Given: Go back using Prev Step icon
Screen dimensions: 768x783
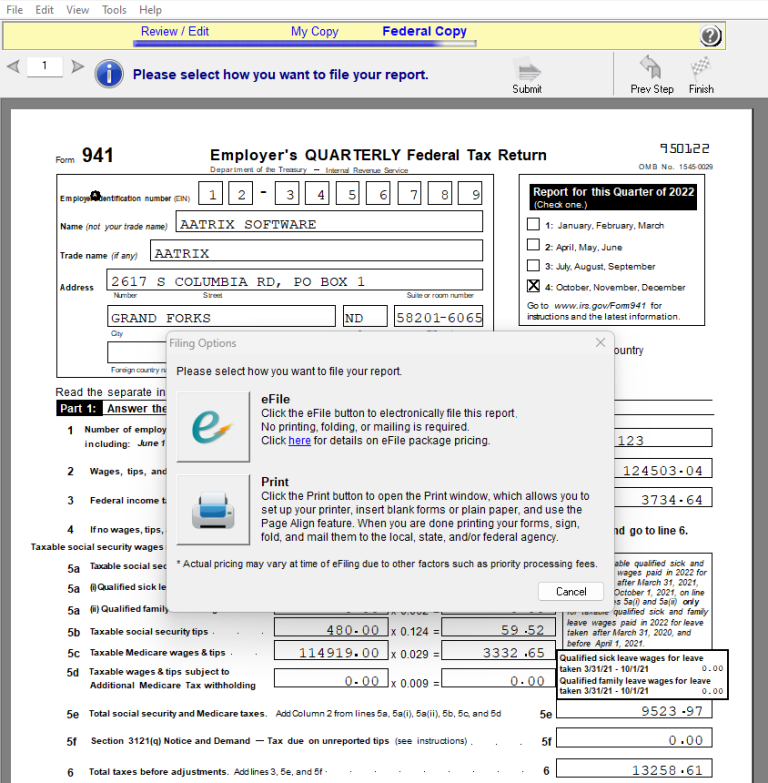Looking at the screenshot, I should pyautogui.click(x=651, y=71).
